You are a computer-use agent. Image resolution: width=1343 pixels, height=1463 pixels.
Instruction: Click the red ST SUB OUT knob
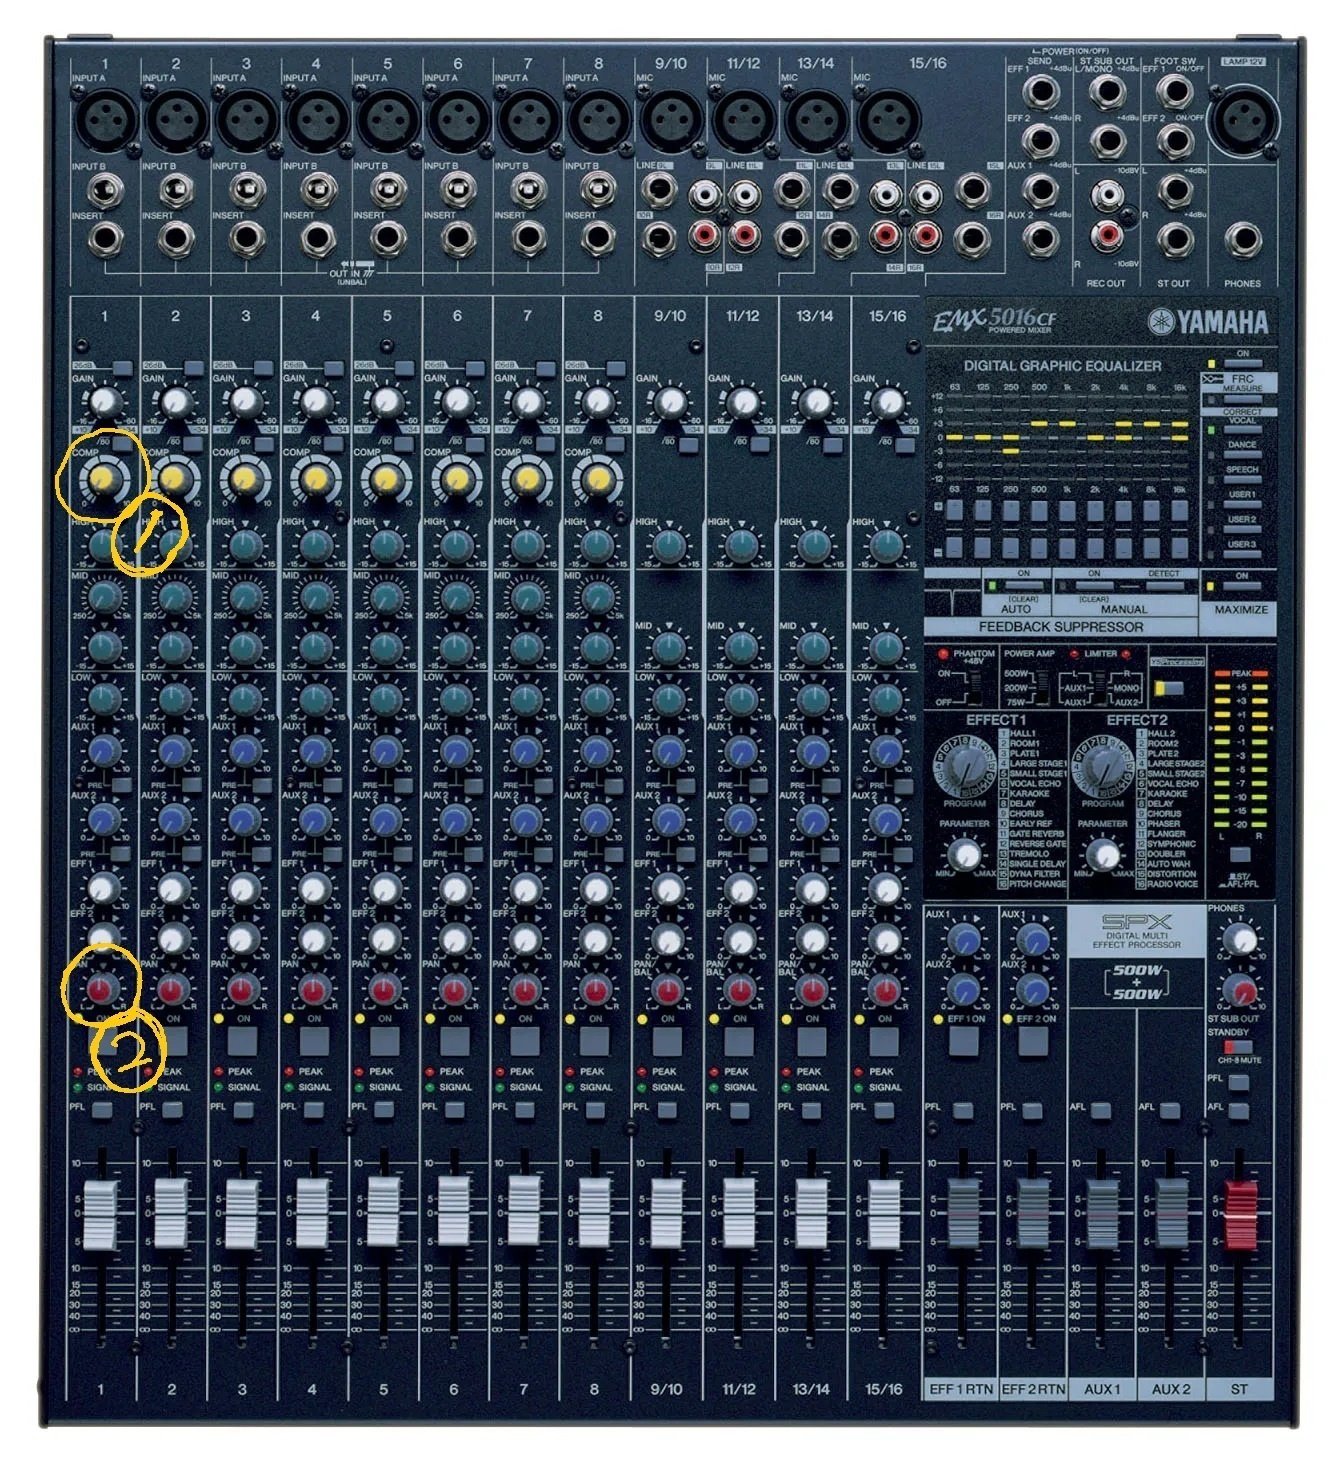(1242, 992)
